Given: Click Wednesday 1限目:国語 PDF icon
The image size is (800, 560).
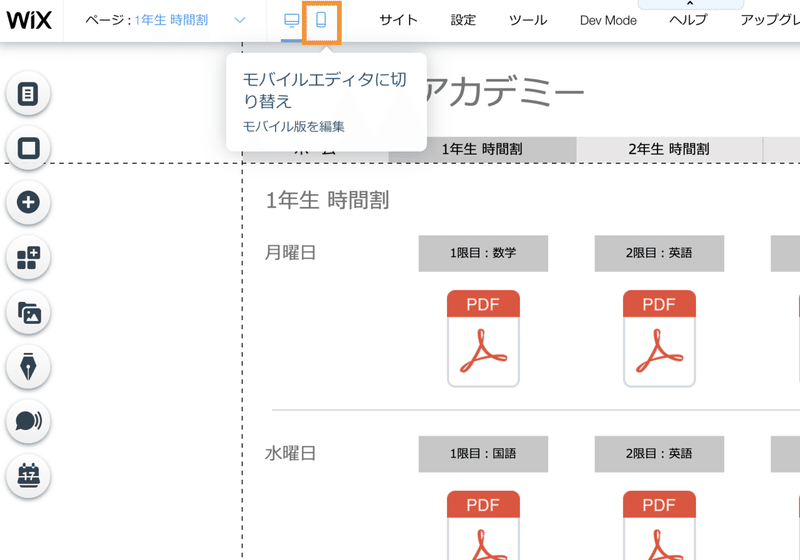Looking at the screenshot, I should (x=483, y=525).
